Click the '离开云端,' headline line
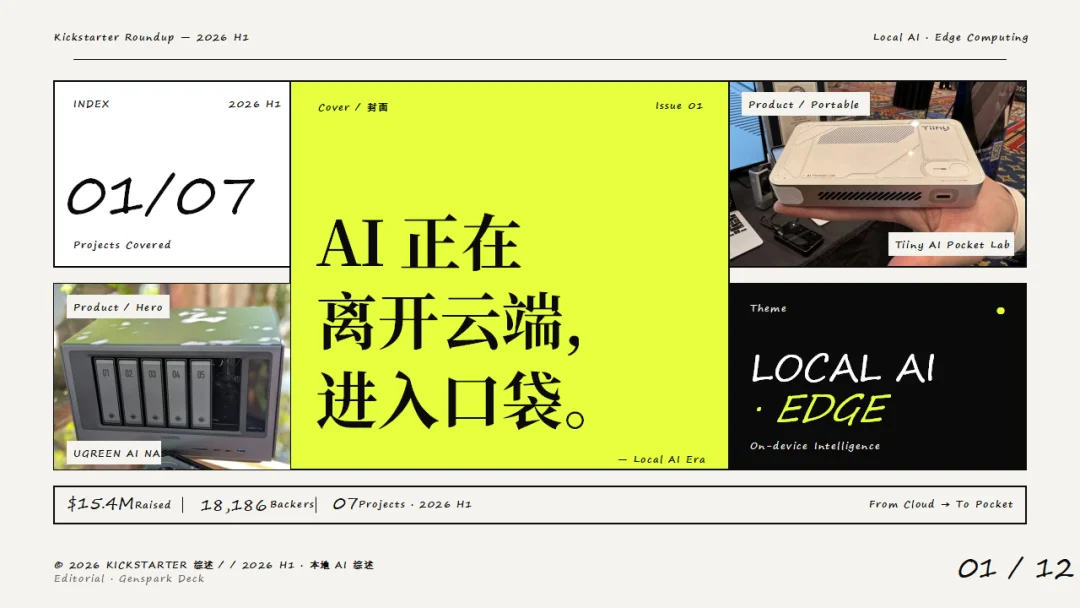The image size is (1080, 608). pos(449,322)
